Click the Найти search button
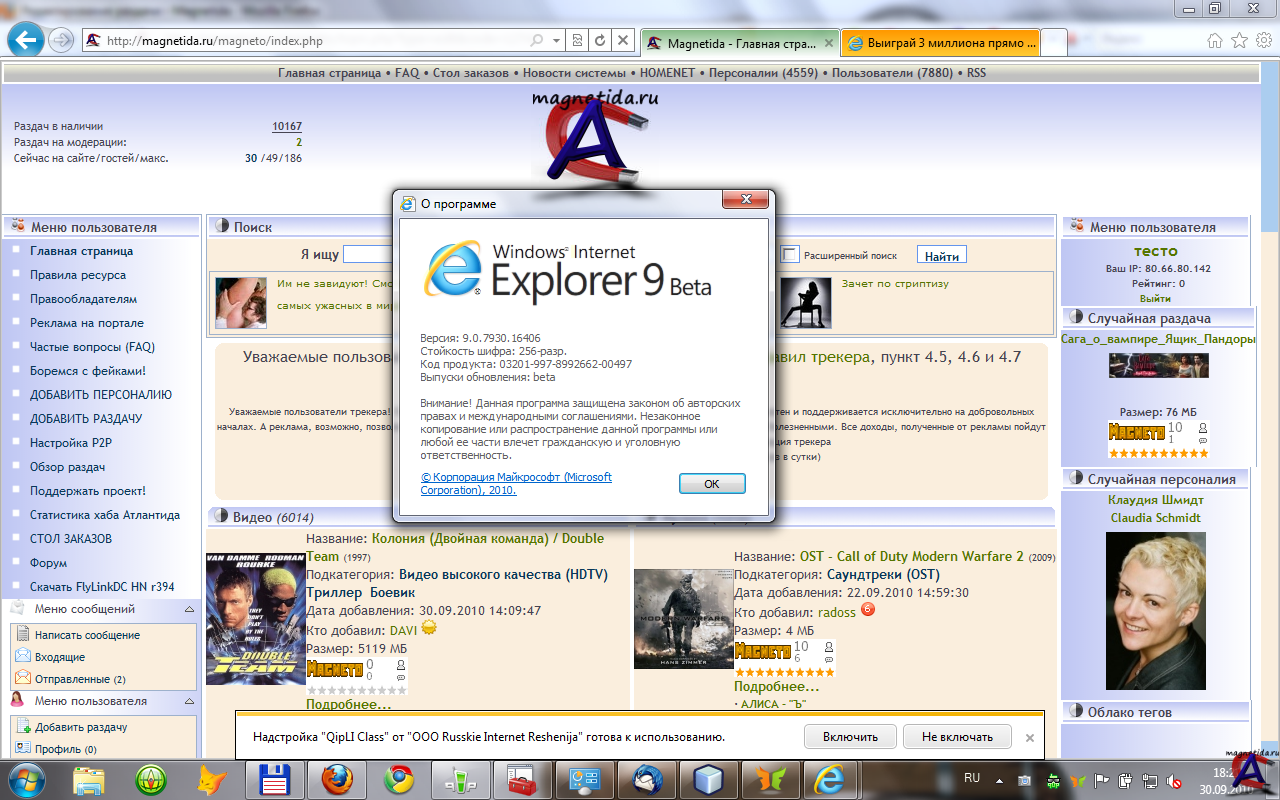The height and width of the screenshot is (800, 1280). tap(941, 256)
